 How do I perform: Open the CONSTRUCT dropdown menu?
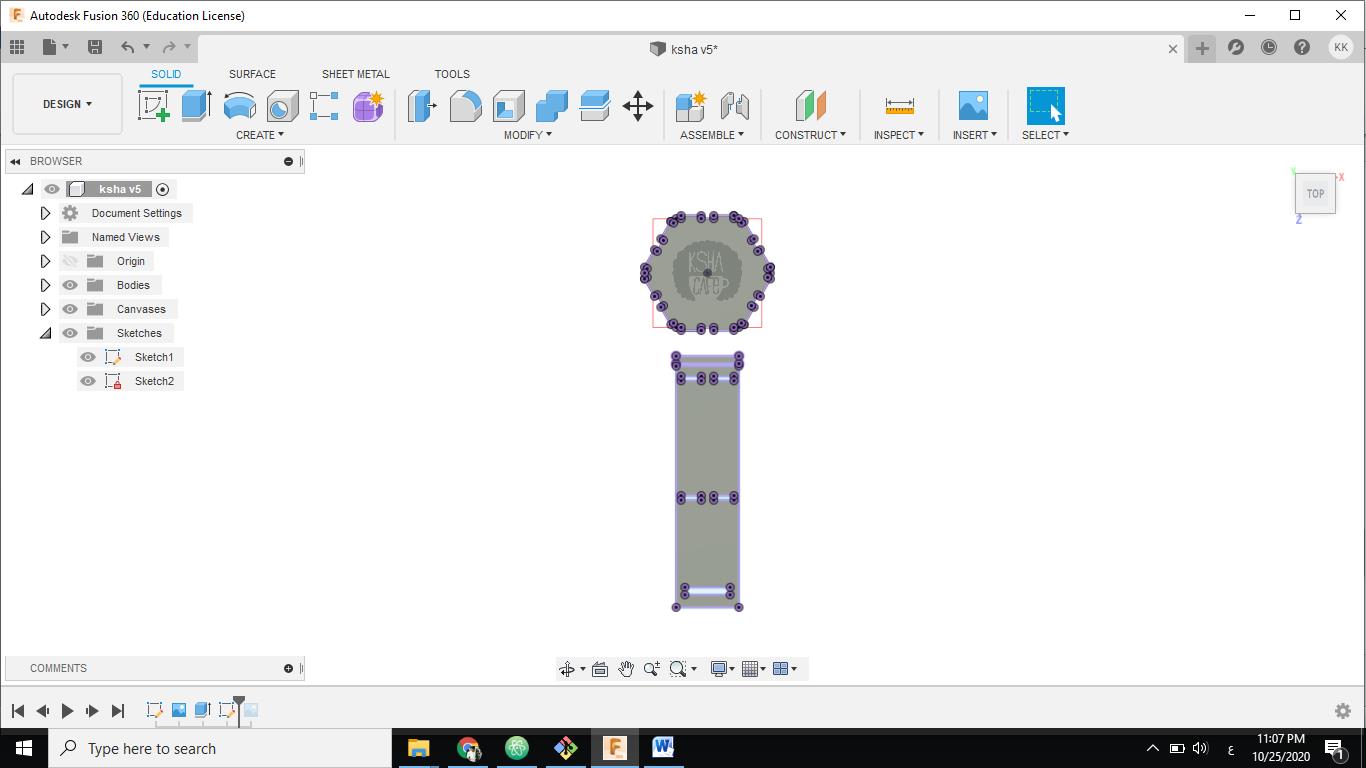[x=810, y=135]
